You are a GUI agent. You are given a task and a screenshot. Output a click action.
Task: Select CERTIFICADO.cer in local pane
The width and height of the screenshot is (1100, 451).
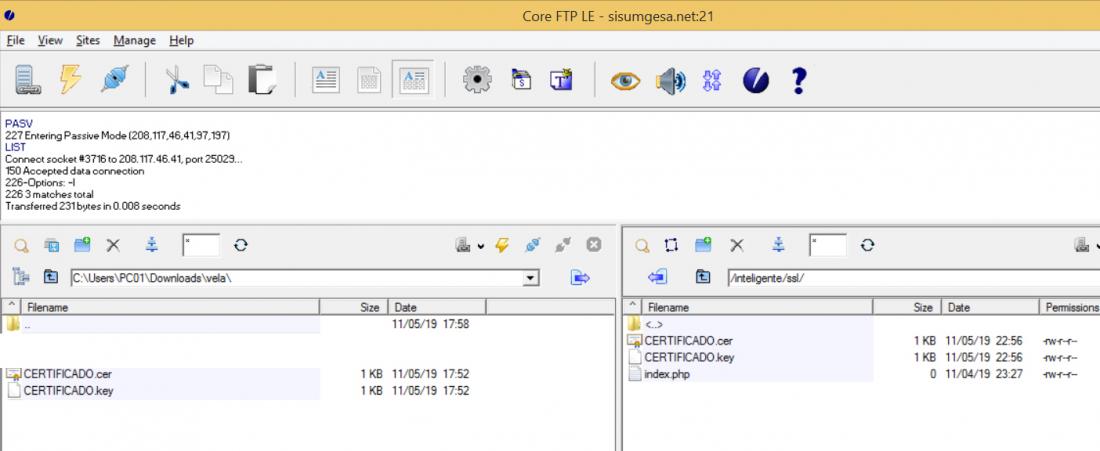pos(67,374)
